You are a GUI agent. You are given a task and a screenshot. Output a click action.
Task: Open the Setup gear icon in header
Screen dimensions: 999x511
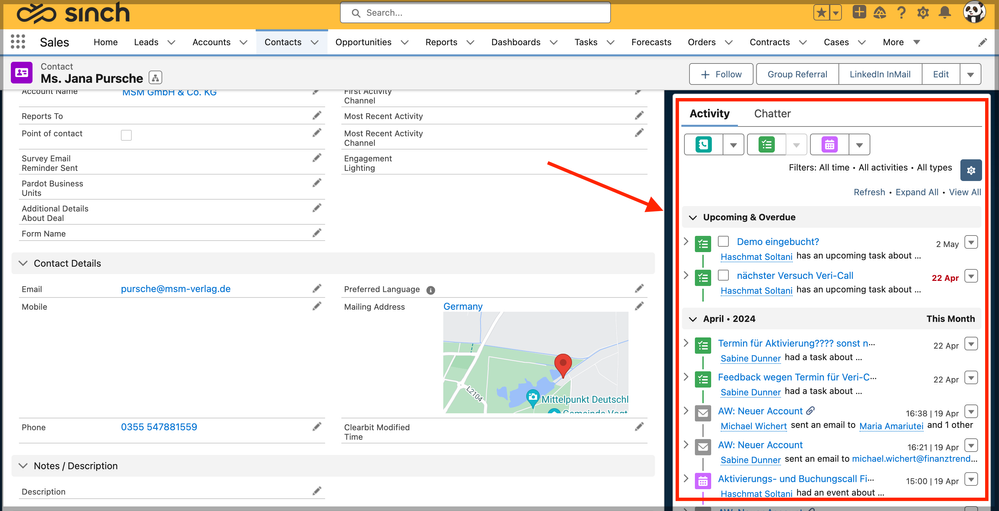pos(923,13)
